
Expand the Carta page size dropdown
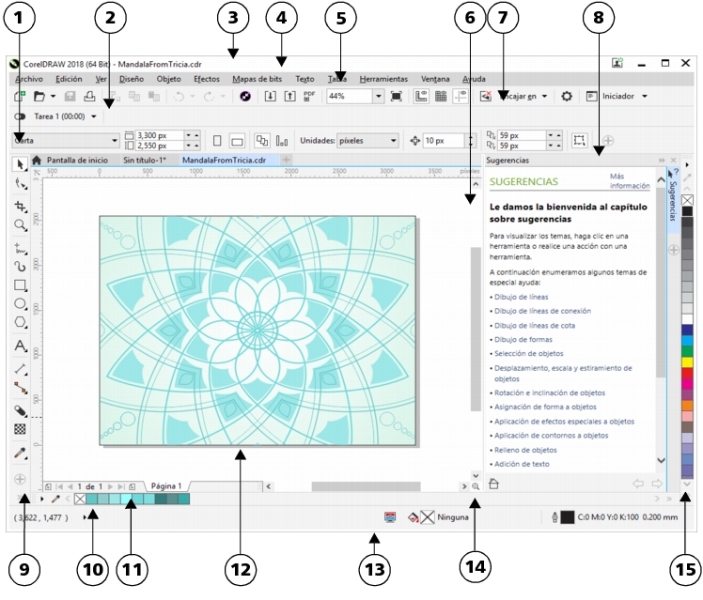(x=115, y=141)
